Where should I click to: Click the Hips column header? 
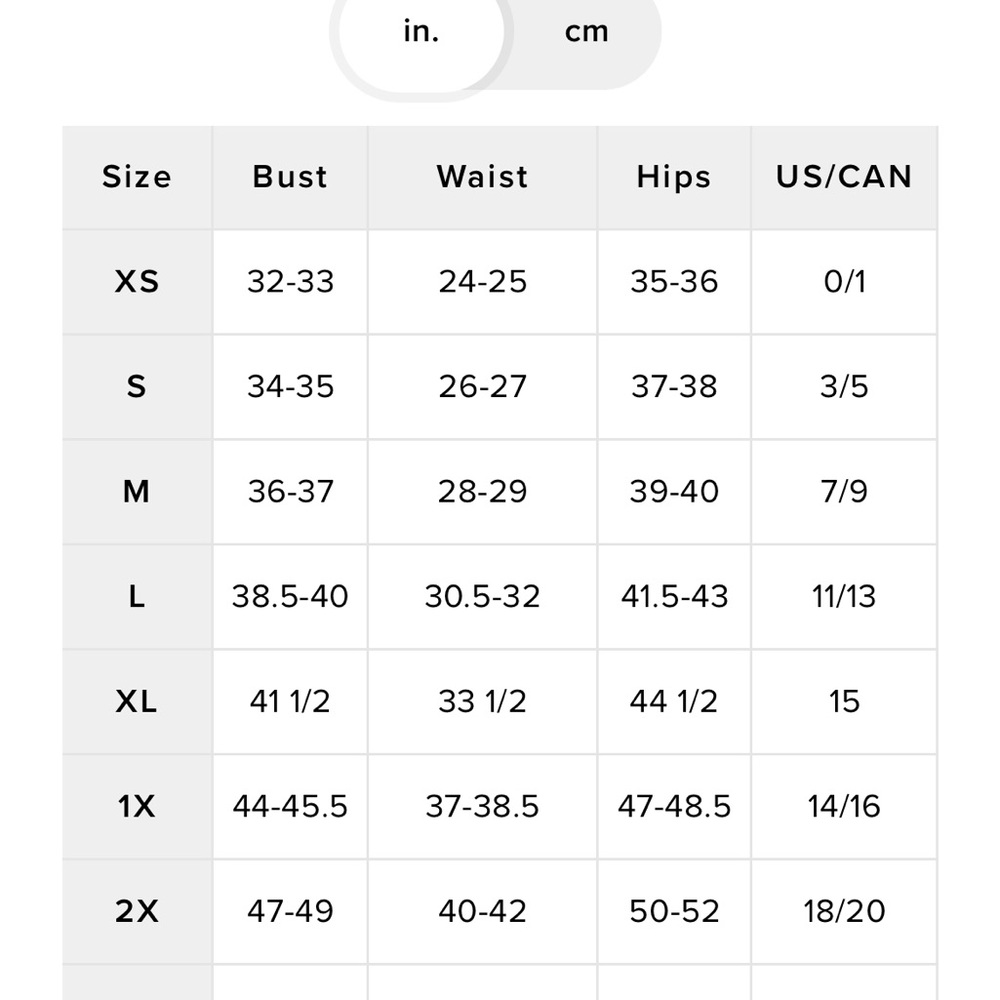674,177
